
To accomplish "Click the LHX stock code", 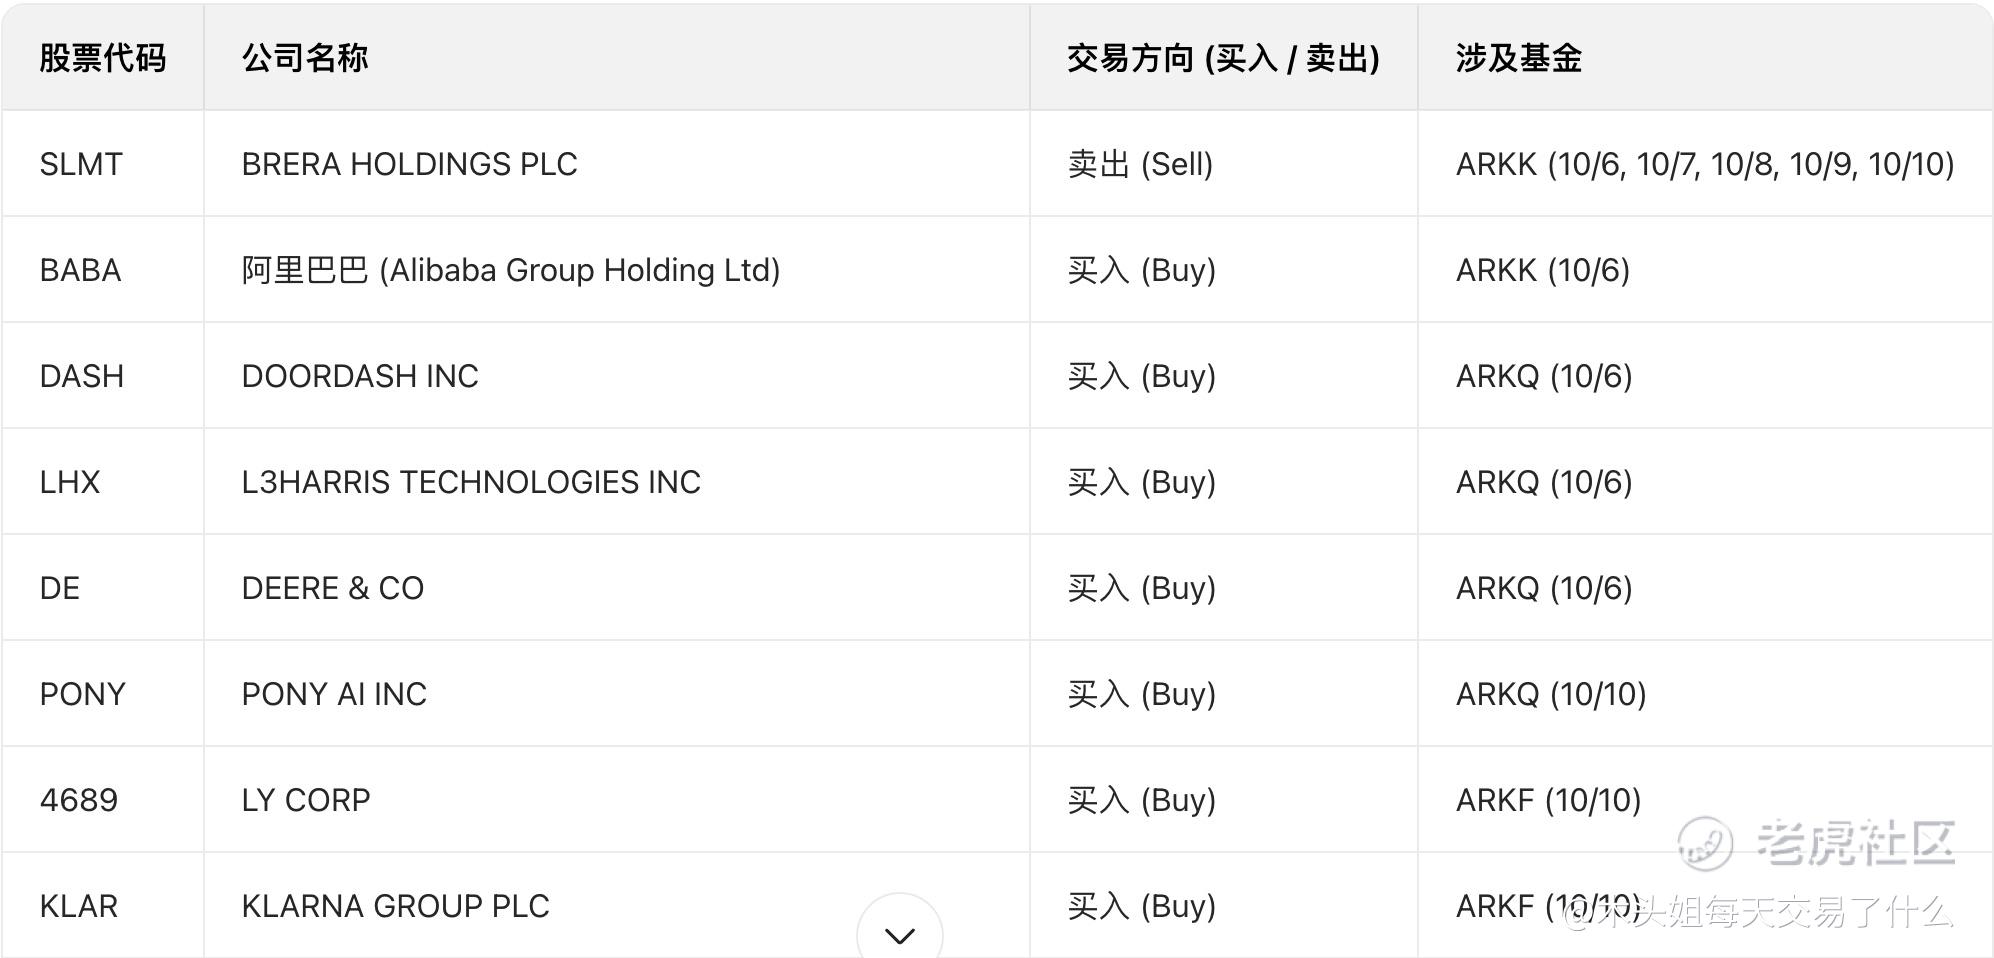I will tap(70, 482).
